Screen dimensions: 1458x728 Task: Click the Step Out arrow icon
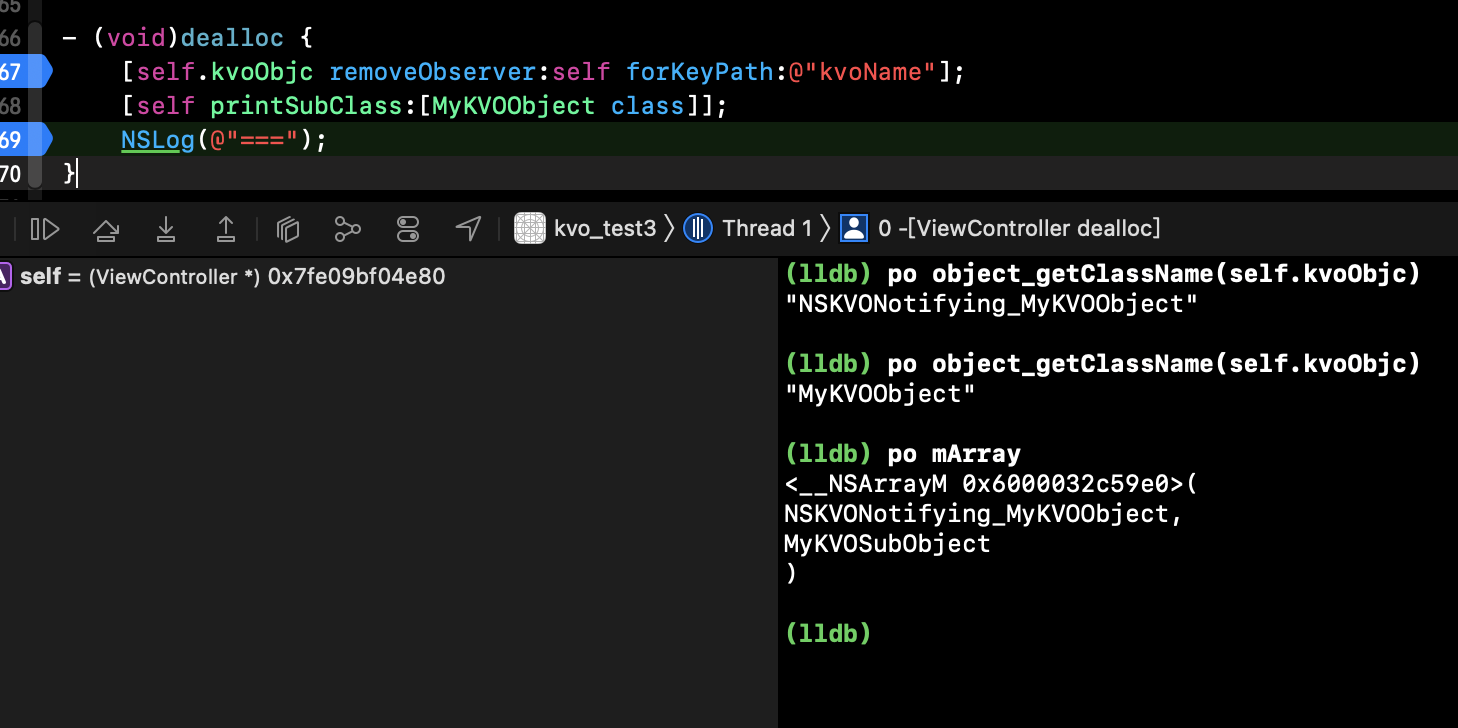pyautogui.click(x=226, y=229)
